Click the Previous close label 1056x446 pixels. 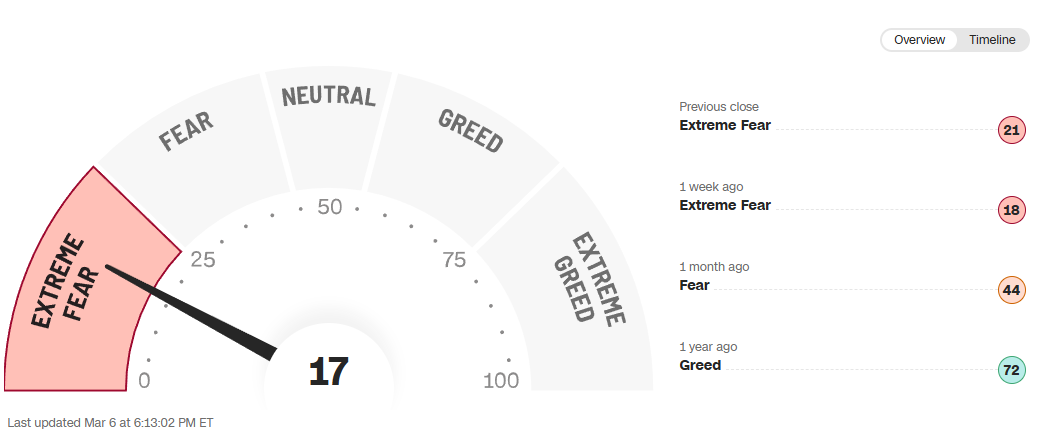pos(718,107)
